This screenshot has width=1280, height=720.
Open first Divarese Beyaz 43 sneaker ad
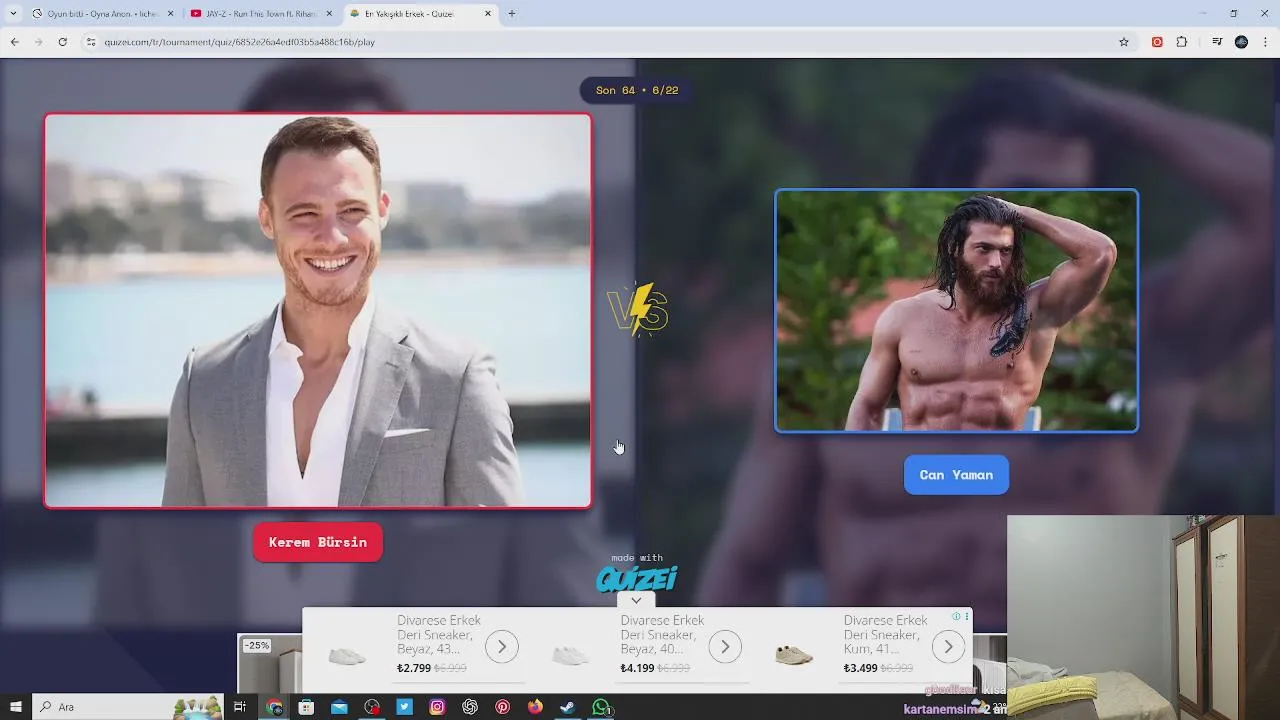(437, 635)
